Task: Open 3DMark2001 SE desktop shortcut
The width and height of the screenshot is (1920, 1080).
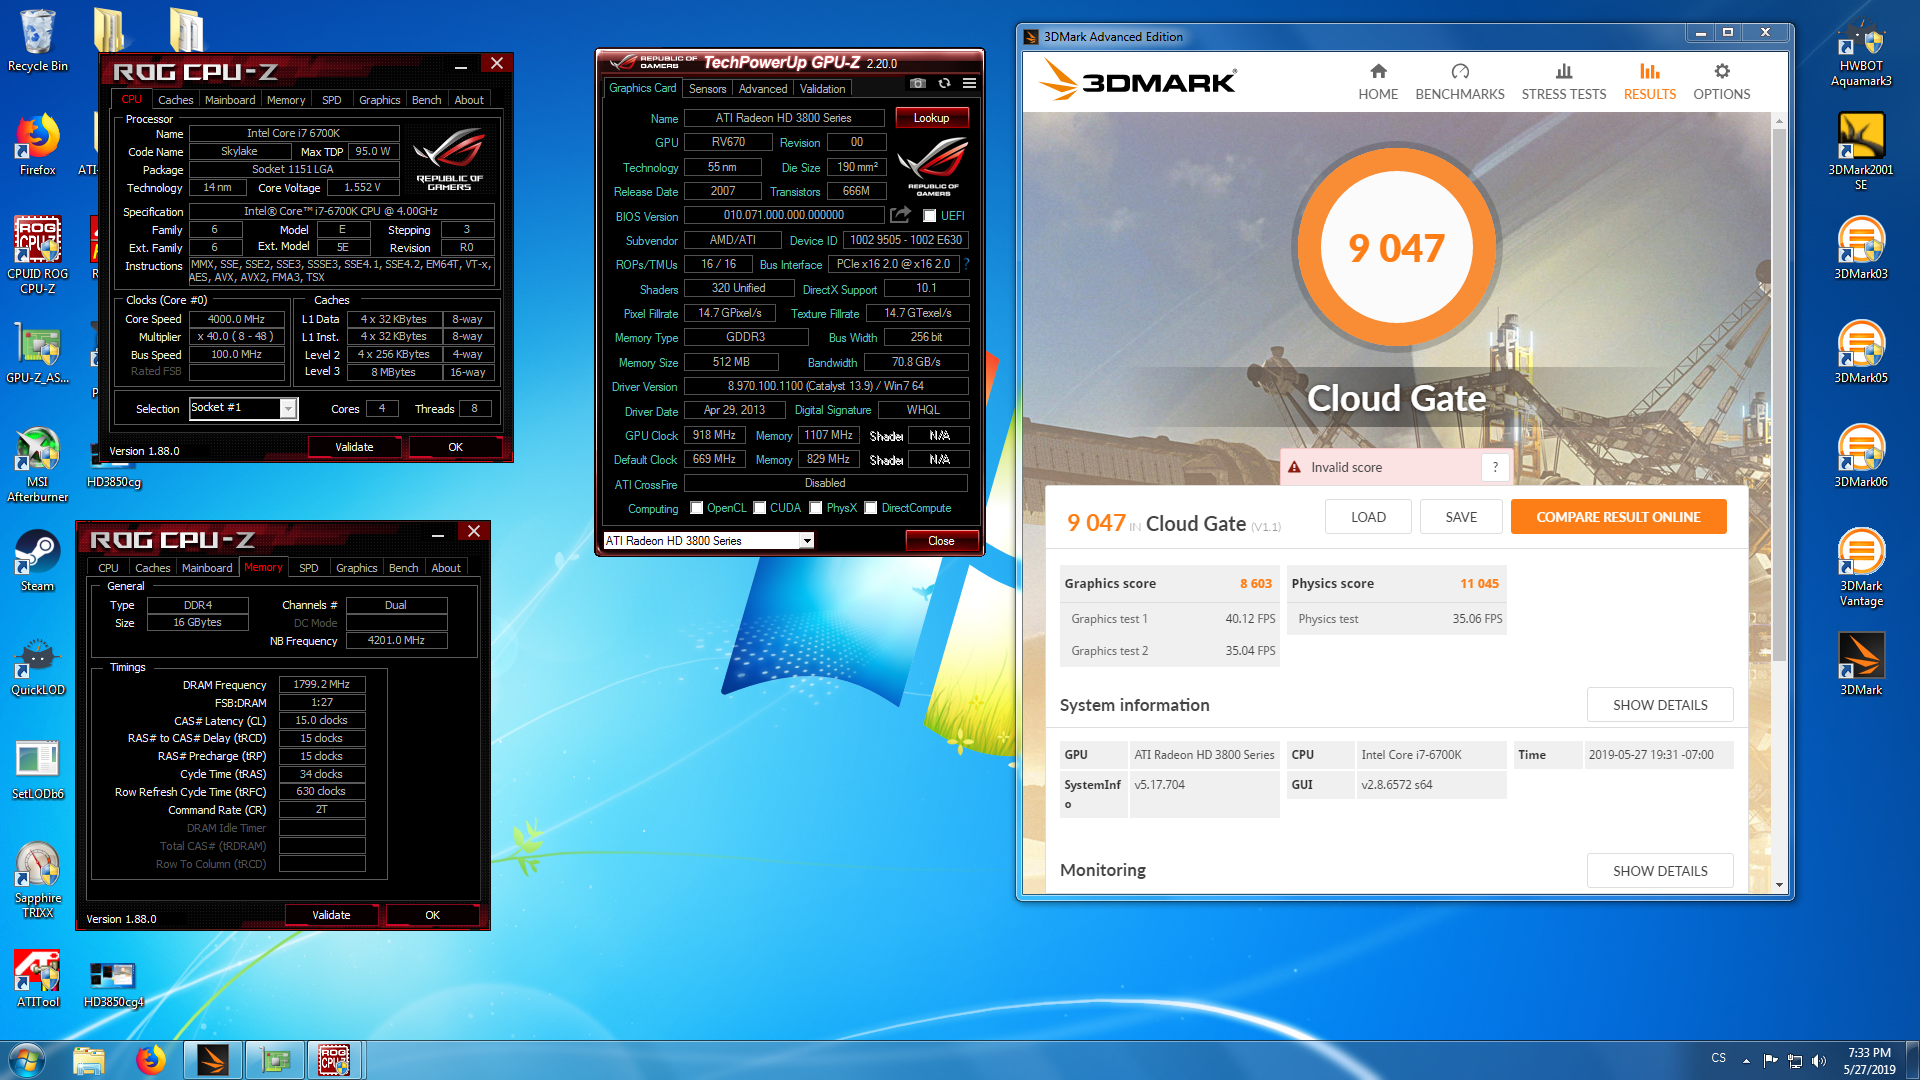Action: (x=1861, y=151)
